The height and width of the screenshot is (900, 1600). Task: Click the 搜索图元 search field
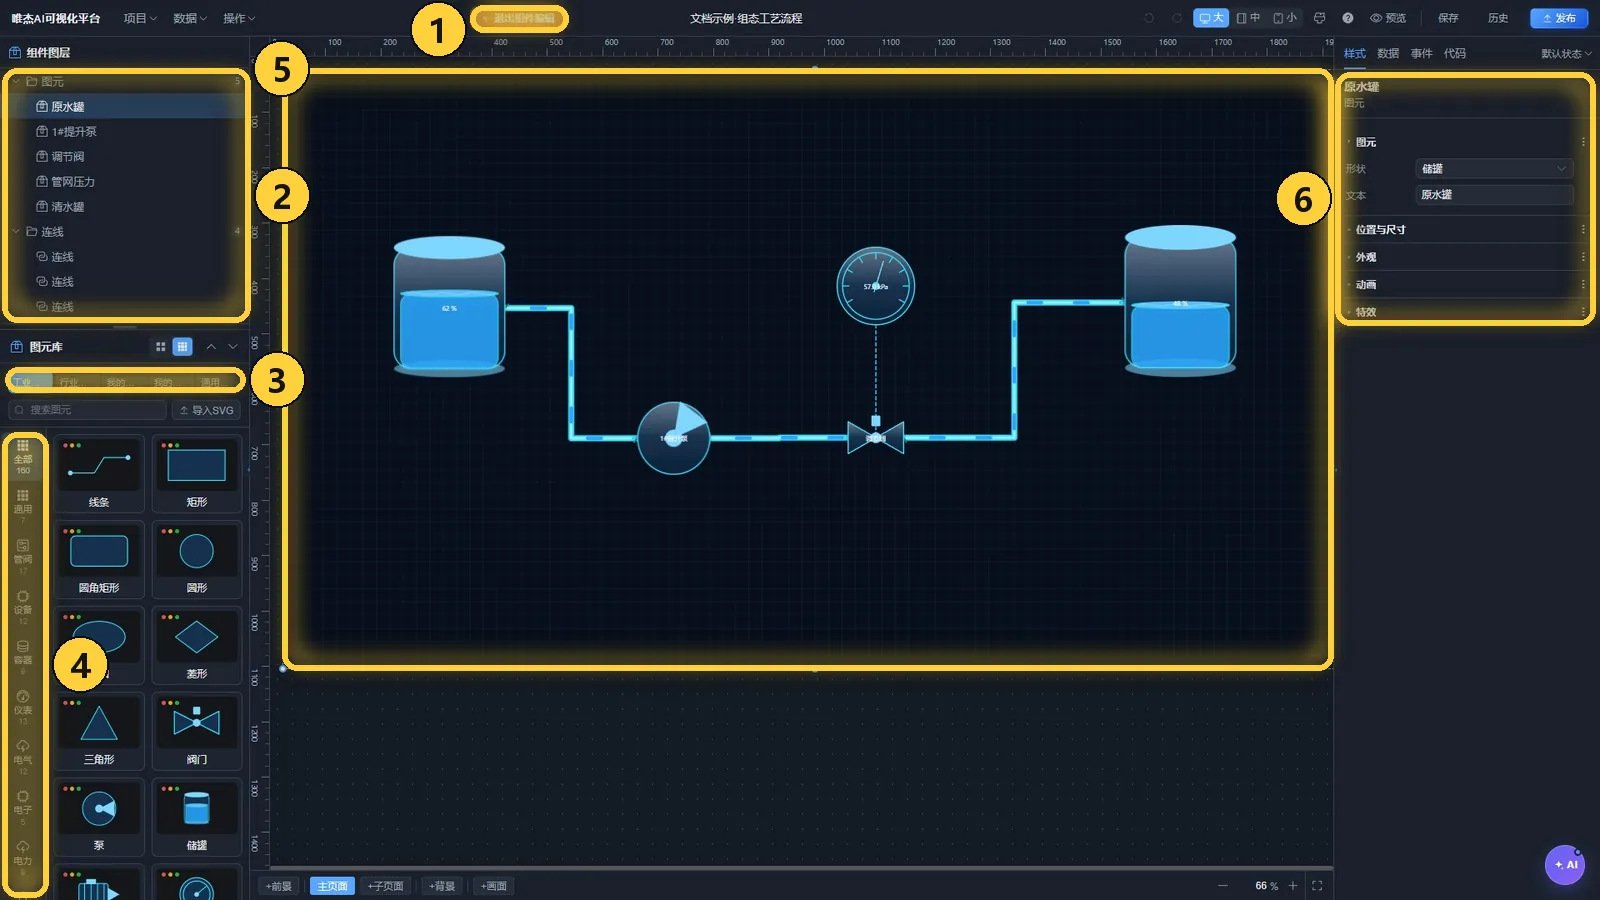pyautogui.click(x=87, y=410)
